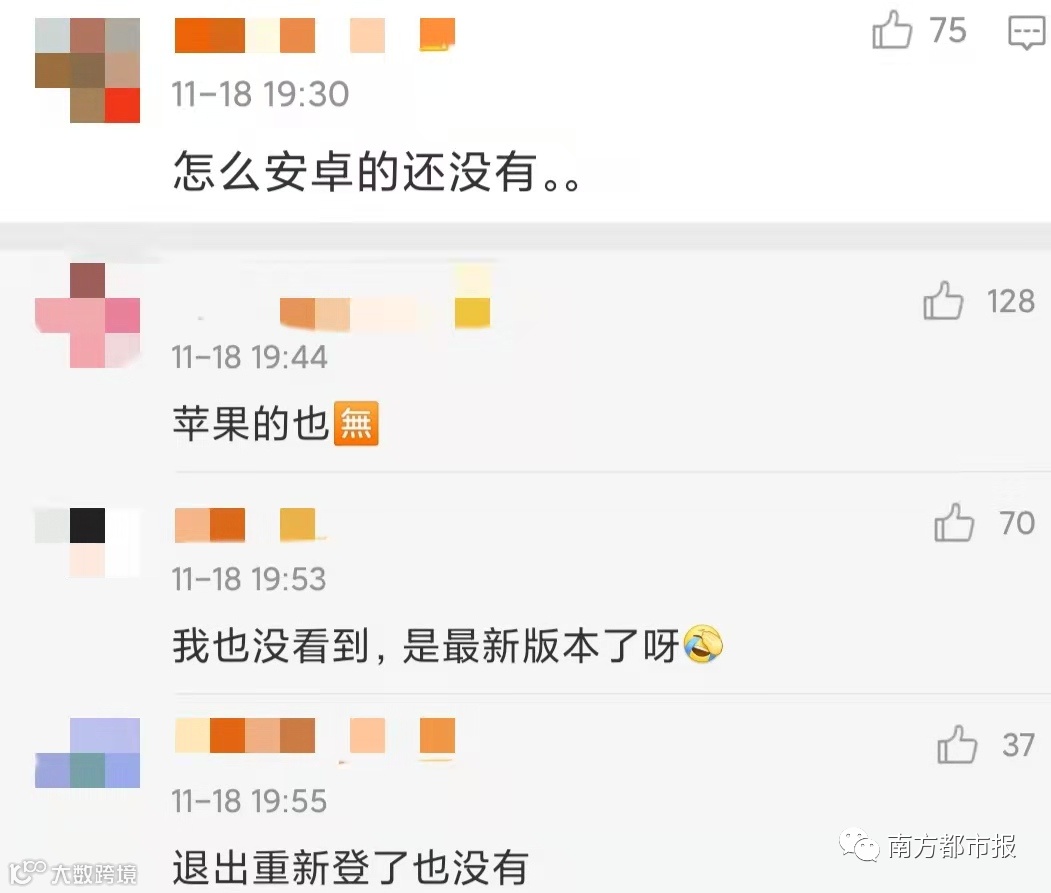Open the reply icon beside 75 likes
This screenshot has height=893, width=1051.
coord(1027,32)
